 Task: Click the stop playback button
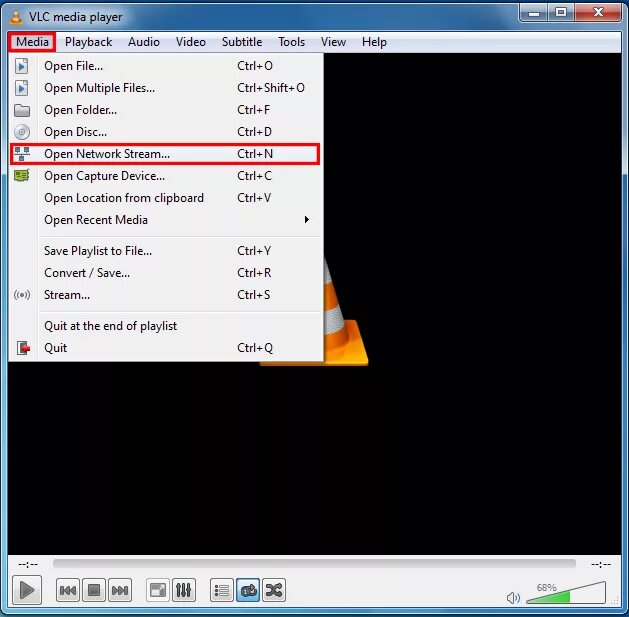click(x=94, y=590)
